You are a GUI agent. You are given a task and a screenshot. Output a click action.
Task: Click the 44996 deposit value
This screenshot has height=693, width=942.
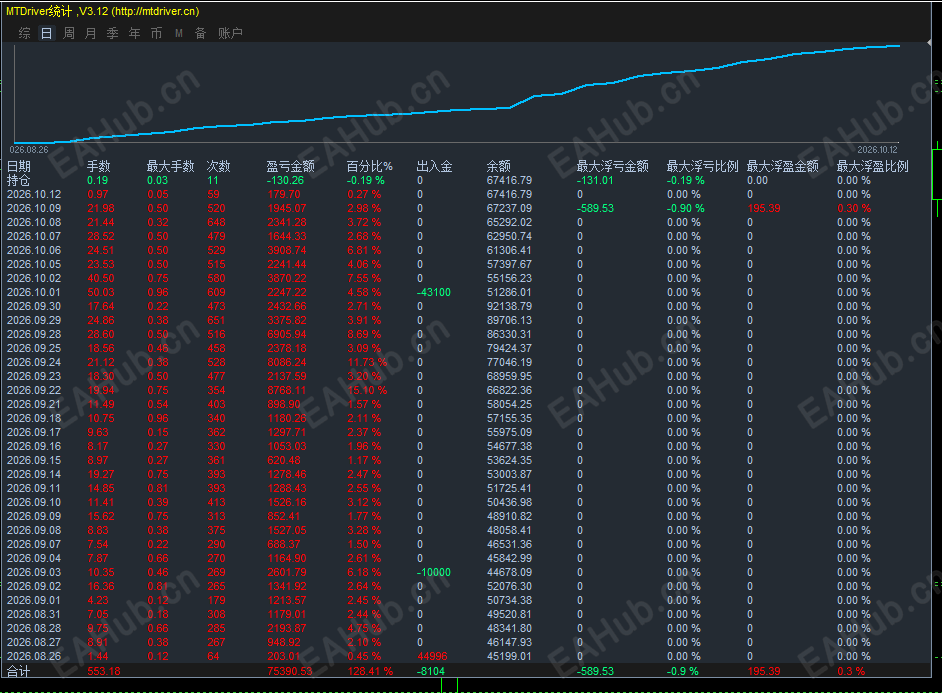(x=432, y=656)
